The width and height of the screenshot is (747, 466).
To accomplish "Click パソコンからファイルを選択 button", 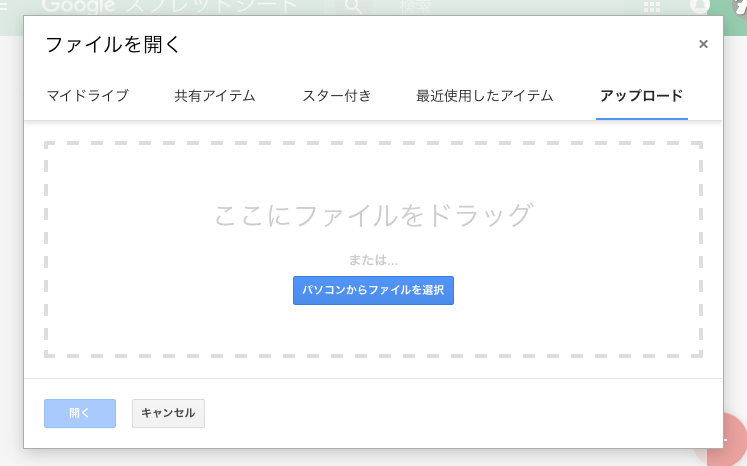I will click(373, 290).
